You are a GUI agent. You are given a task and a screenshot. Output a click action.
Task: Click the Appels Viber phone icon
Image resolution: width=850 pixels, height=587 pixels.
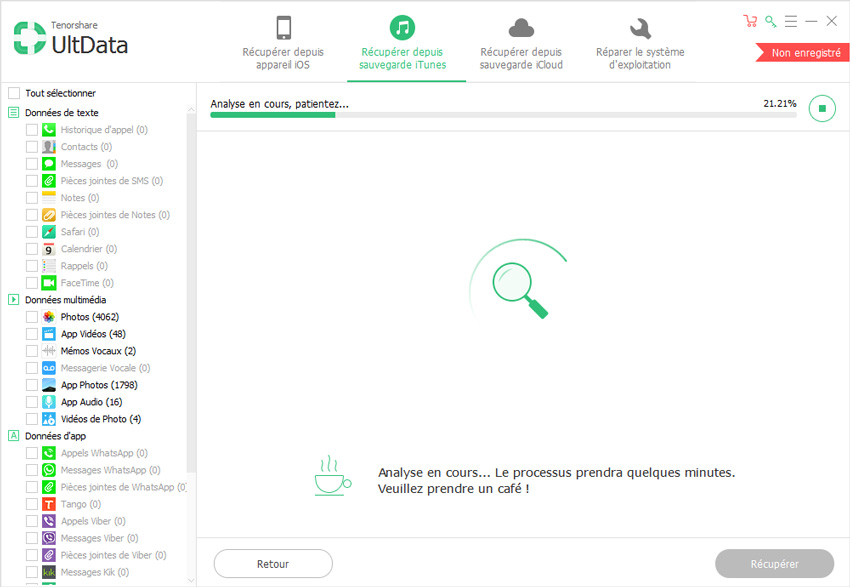click(49, 521)
